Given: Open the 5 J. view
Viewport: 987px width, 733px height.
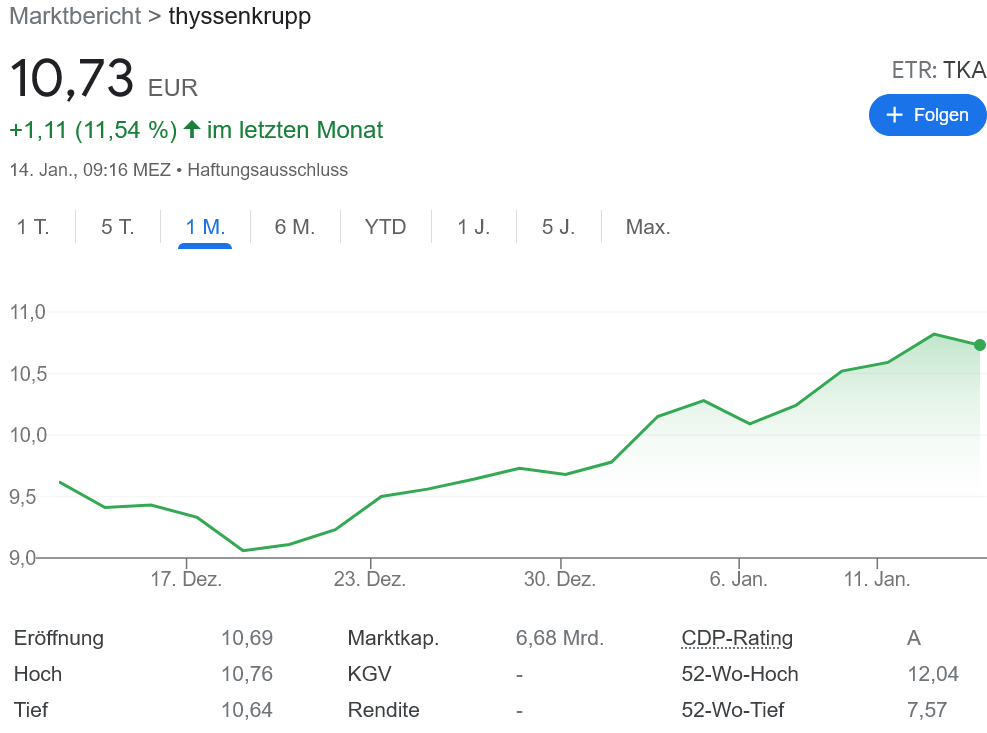Looking at the screenshot, I should 558,227.
